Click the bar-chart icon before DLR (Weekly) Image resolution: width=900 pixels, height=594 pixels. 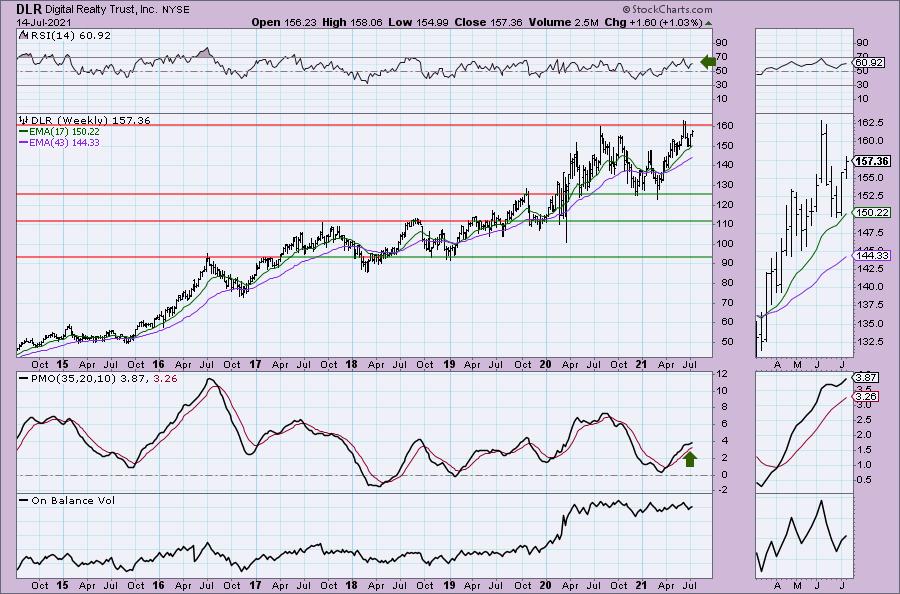coord(24,120)
